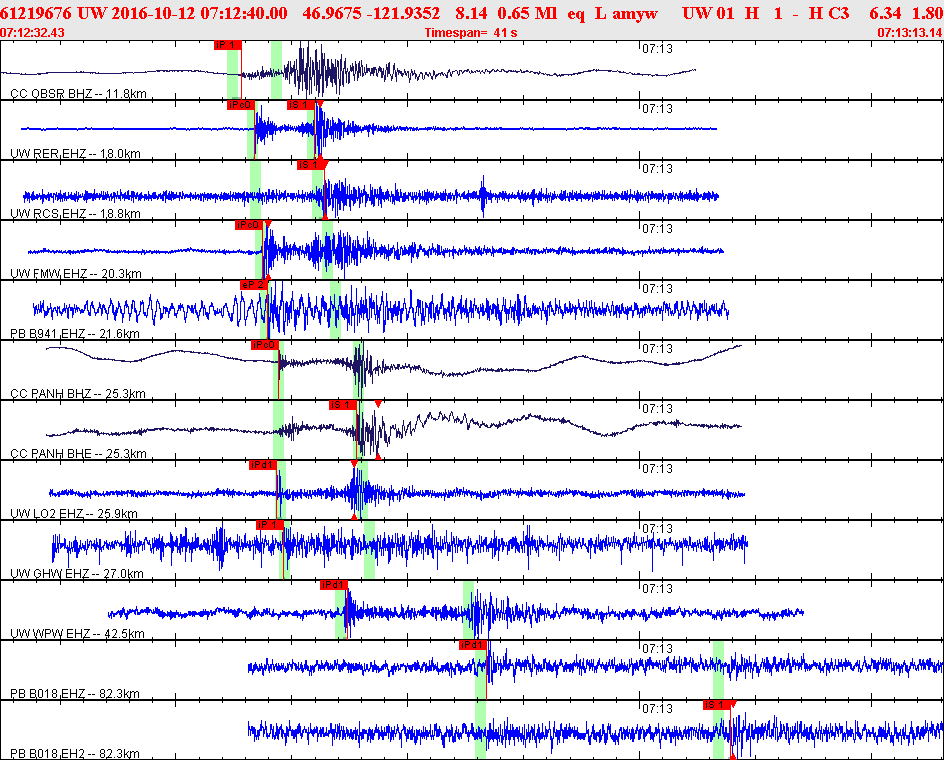Image resolution: width=944 pixels, height=760 pixels.
Task: Select the iS 1 pick flag on RER trace
Action: 301,105
